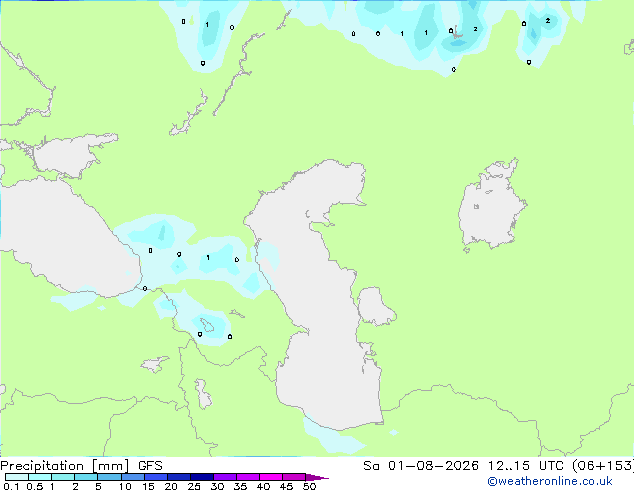Click the '50' legend value

pos(309,486)
